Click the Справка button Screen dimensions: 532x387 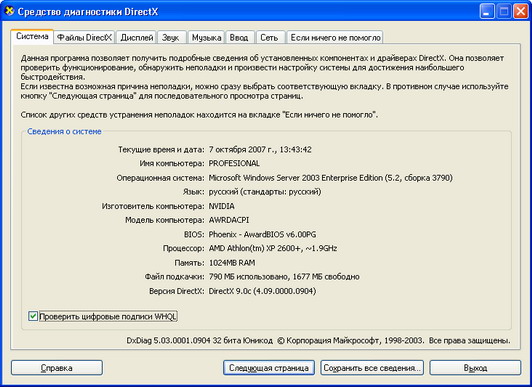click(x=57, y=368)
